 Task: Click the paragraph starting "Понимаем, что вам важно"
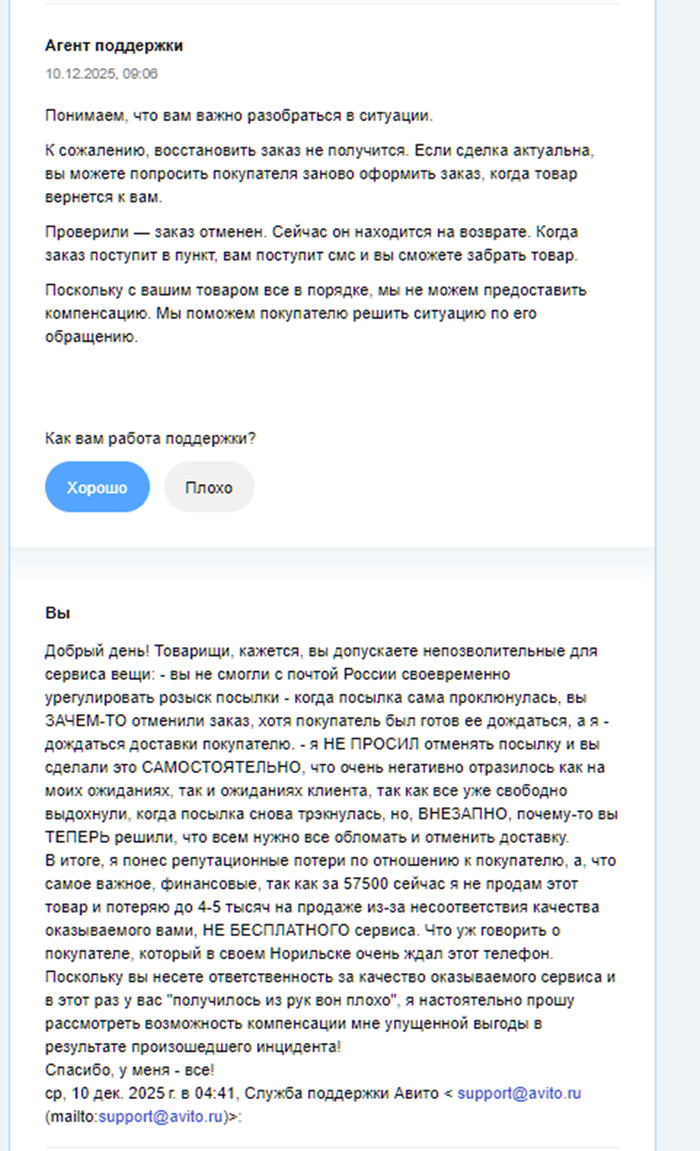coord(238,115)
